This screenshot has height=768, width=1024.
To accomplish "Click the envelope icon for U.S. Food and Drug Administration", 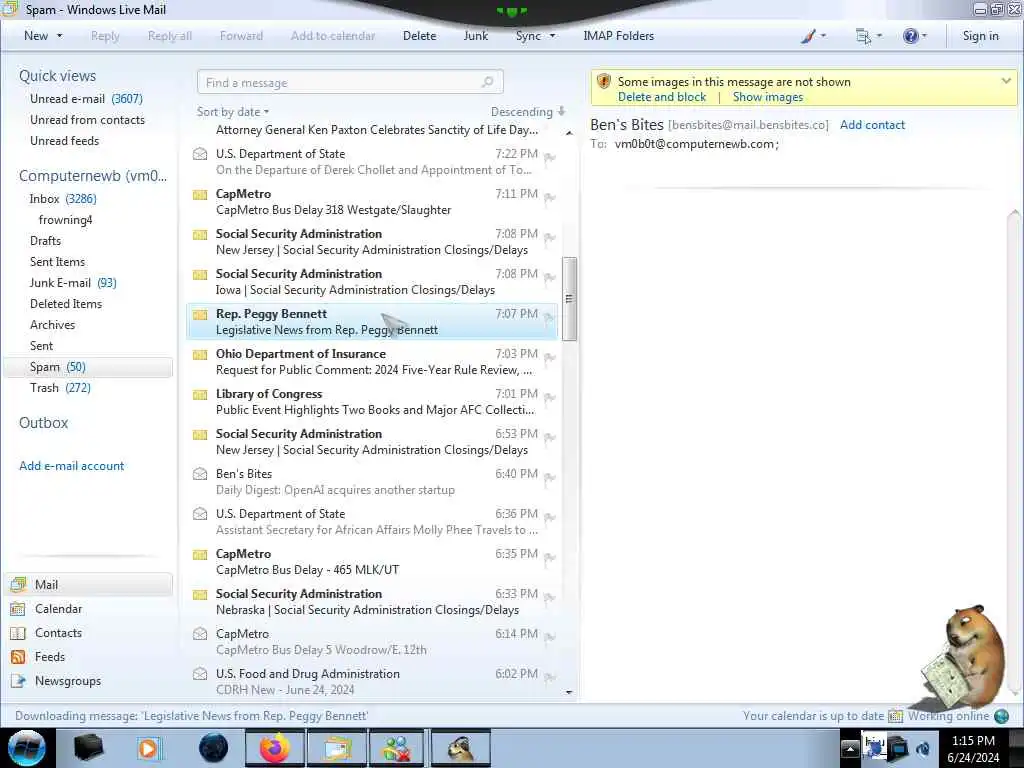I will [x=200, y=674].
